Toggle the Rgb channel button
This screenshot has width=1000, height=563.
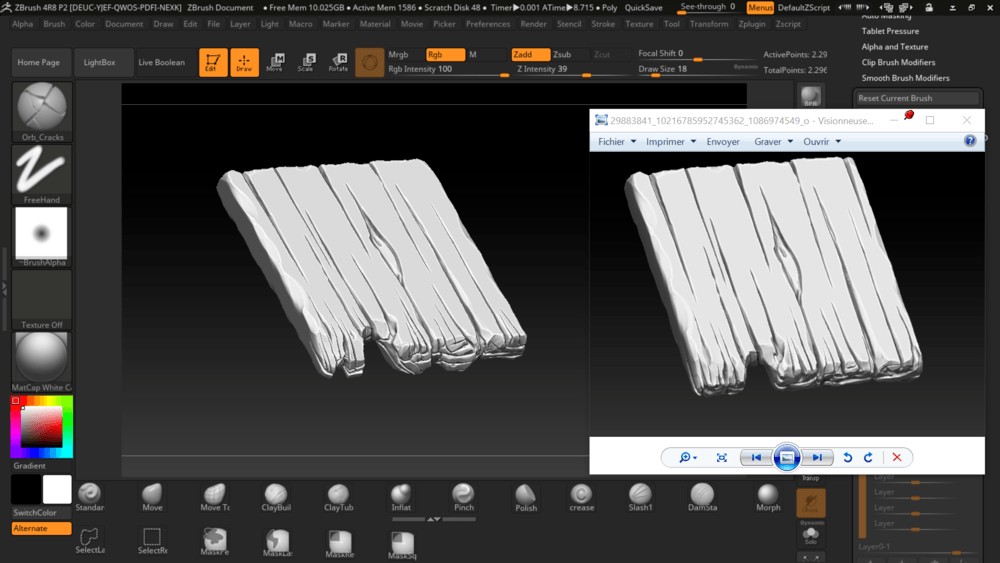coord(445,54)
